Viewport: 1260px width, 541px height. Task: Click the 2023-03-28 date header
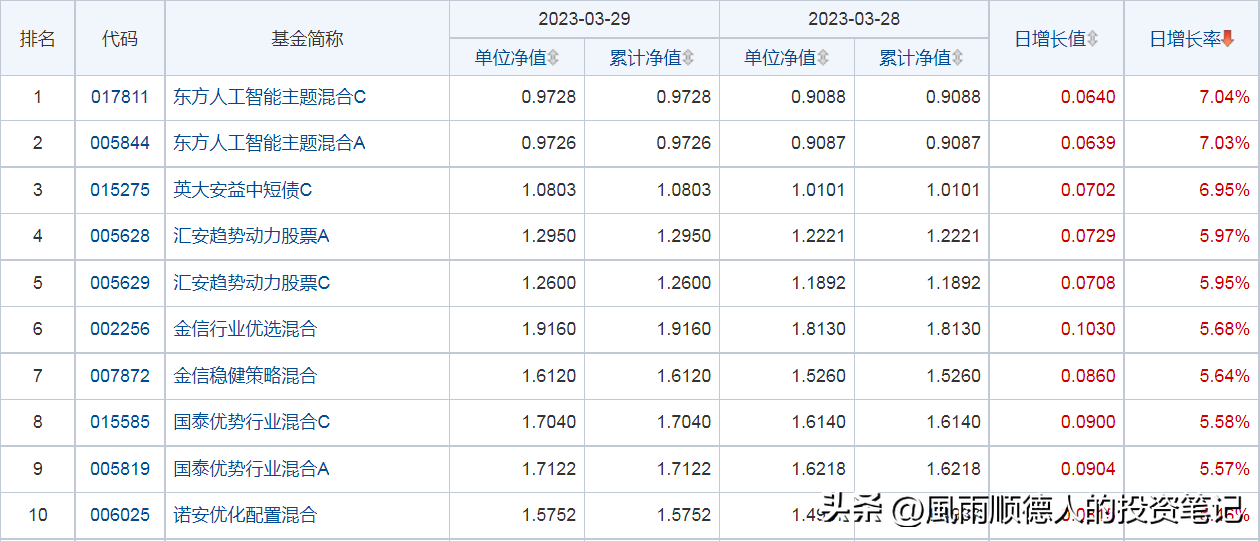(854, 19)
